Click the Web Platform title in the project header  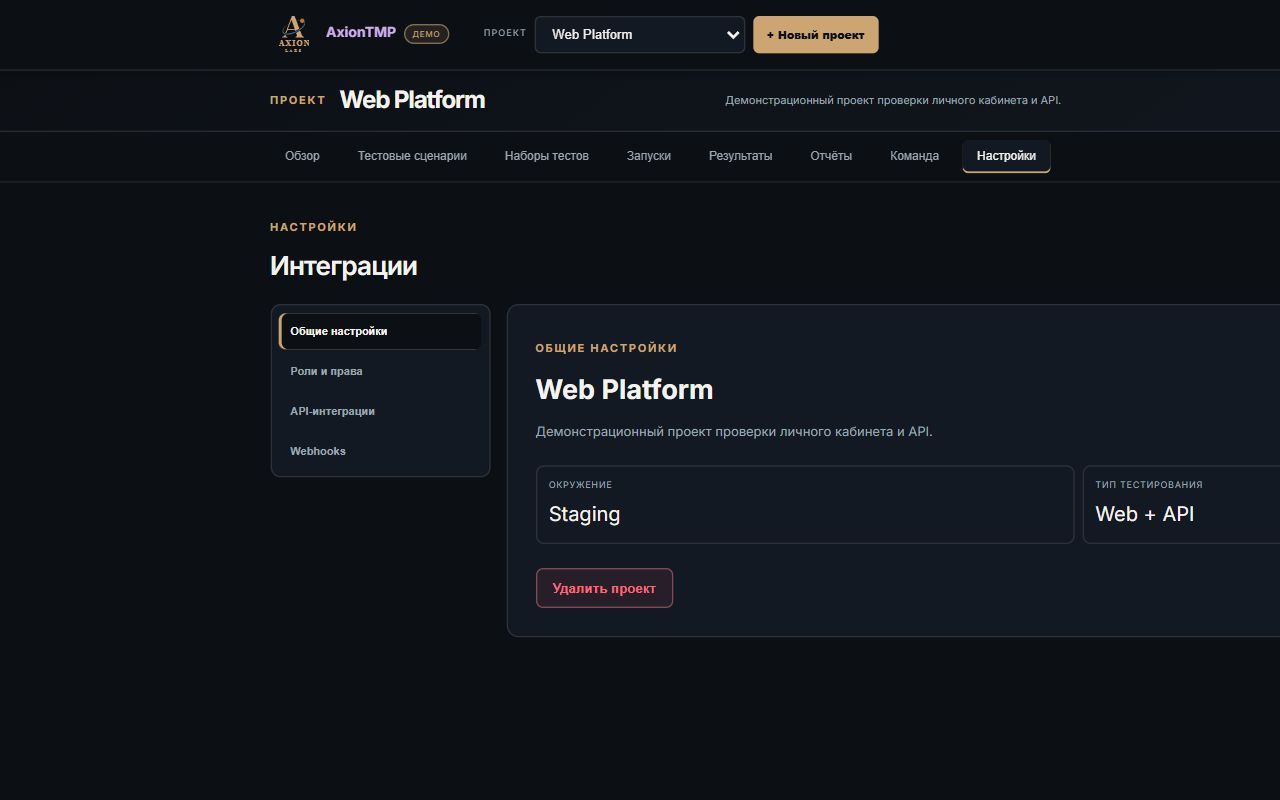[x=412, y=100]
